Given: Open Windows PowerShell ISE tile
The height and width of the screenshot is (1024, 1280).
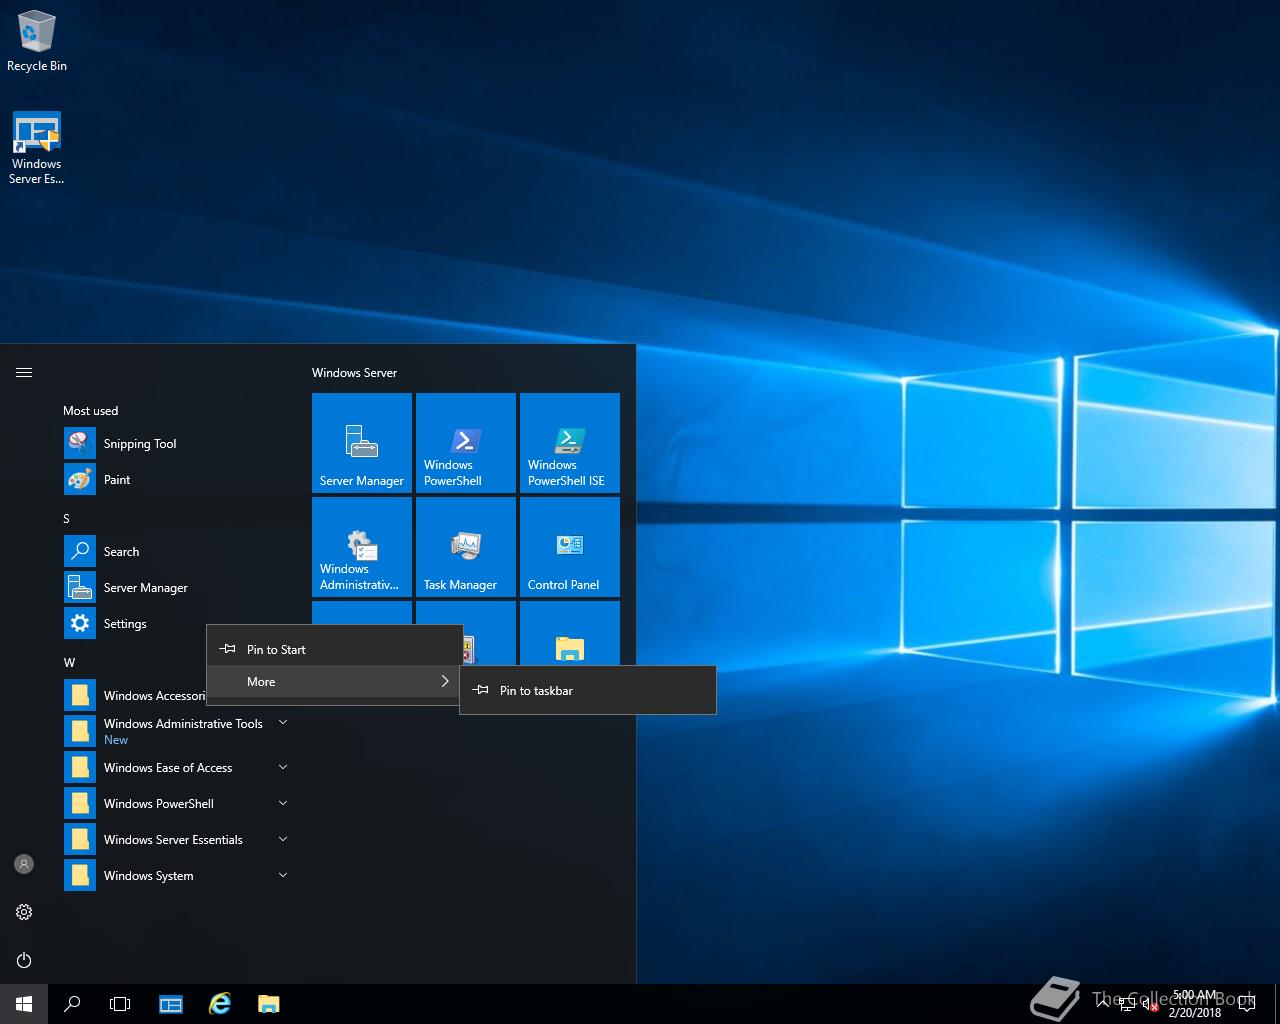Looking at the screenshot, I should click(x=570, y=443).
